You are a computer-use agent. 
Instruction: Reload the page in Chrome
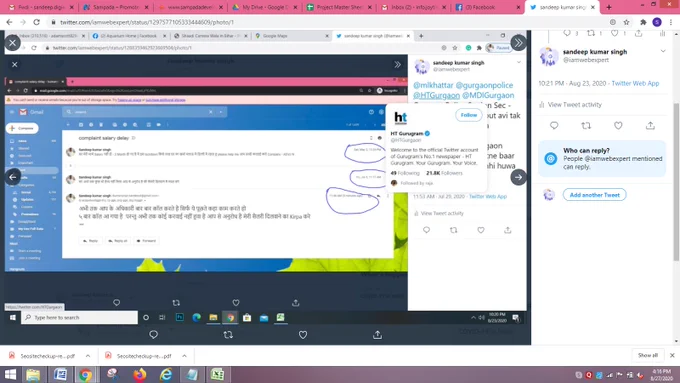pyautogui.click(x=36, y=22)
